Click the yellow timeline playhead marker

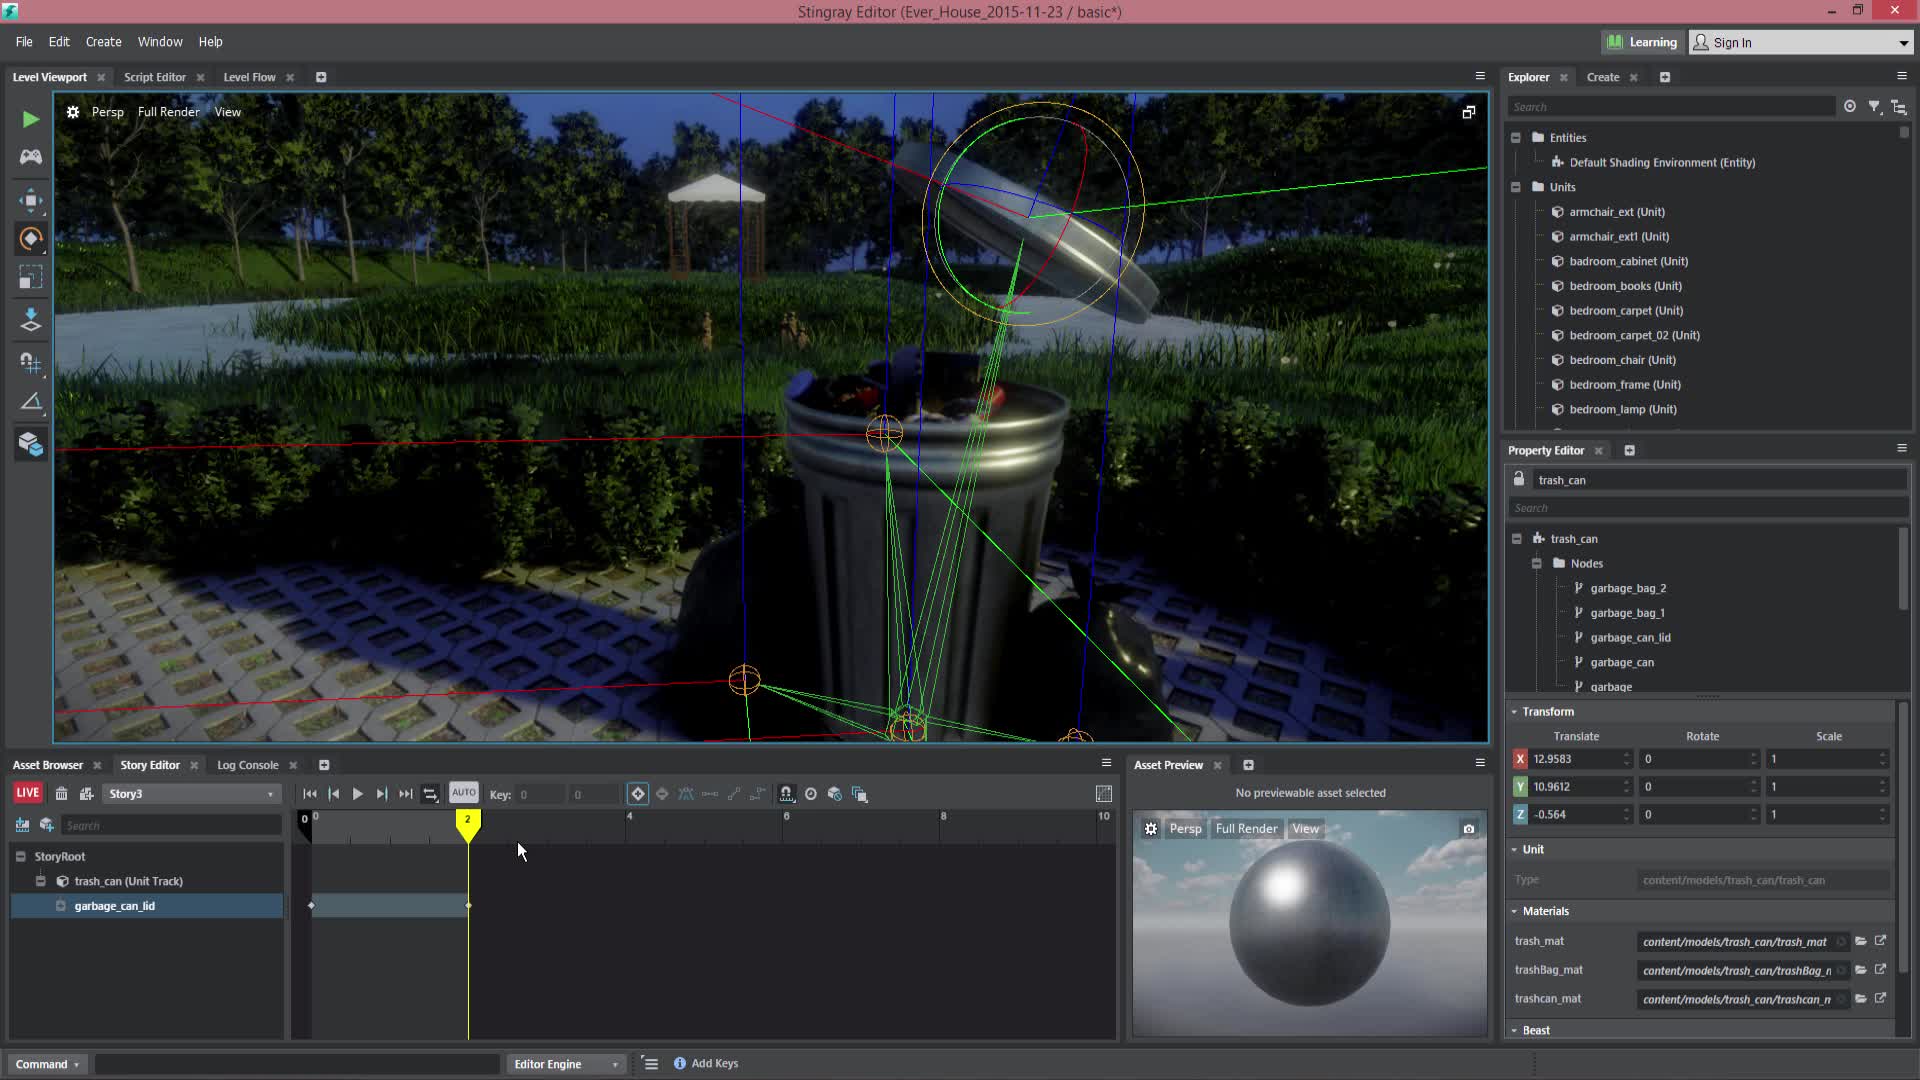[x=467, y=824]
